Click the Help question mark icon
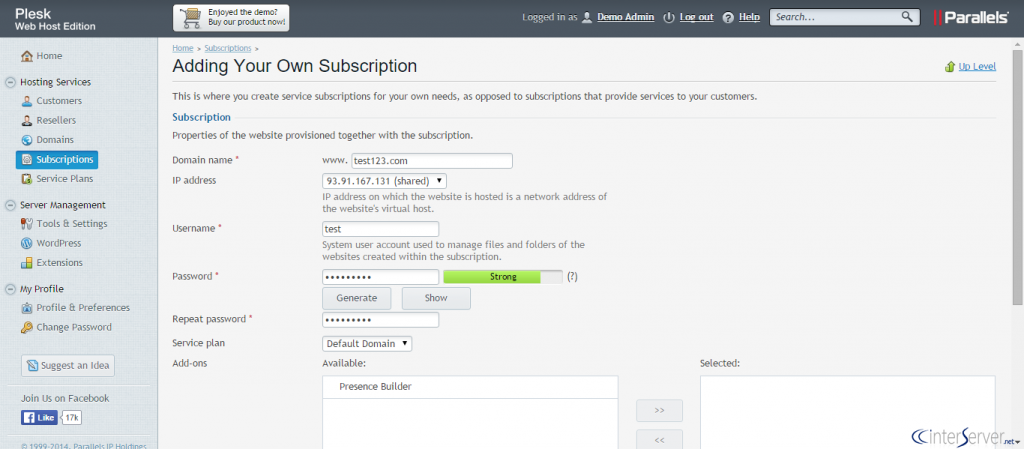Viewport: 1024px width, 449px height. pyautogui.click(x=729, y=18)
